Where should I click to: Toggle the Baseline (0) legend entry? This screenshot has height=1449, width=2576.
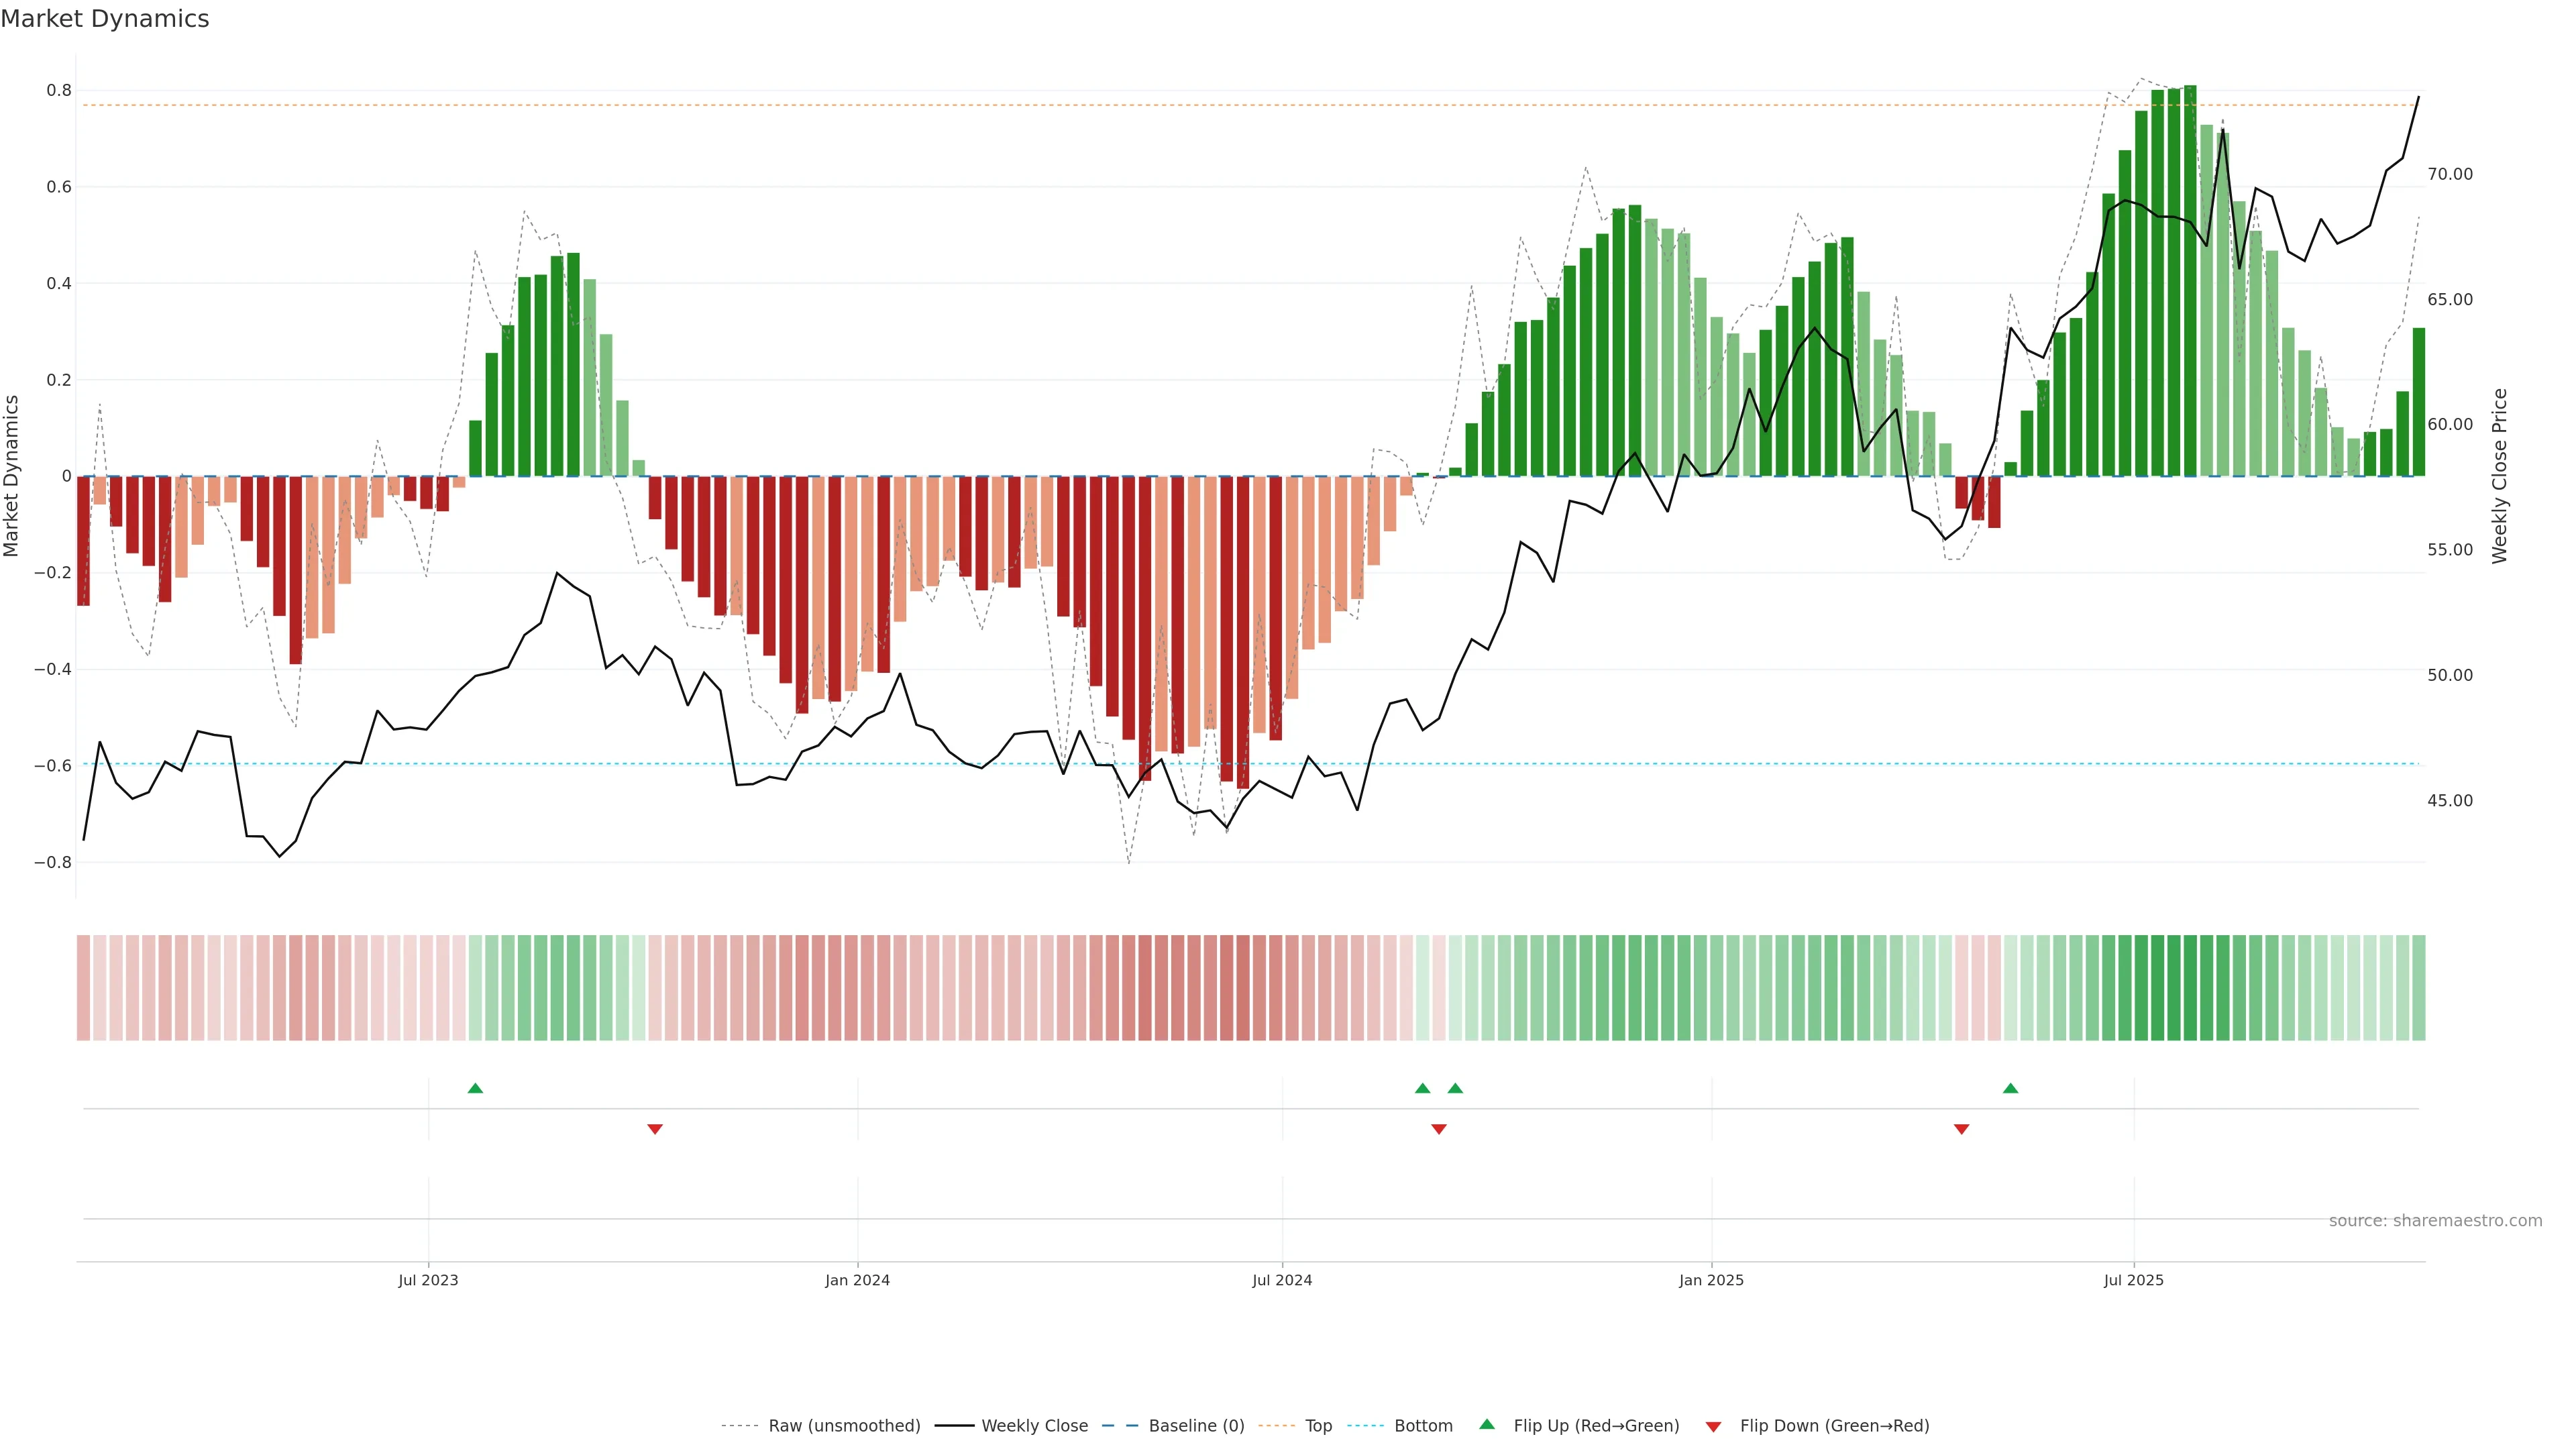point(1196,1426)
